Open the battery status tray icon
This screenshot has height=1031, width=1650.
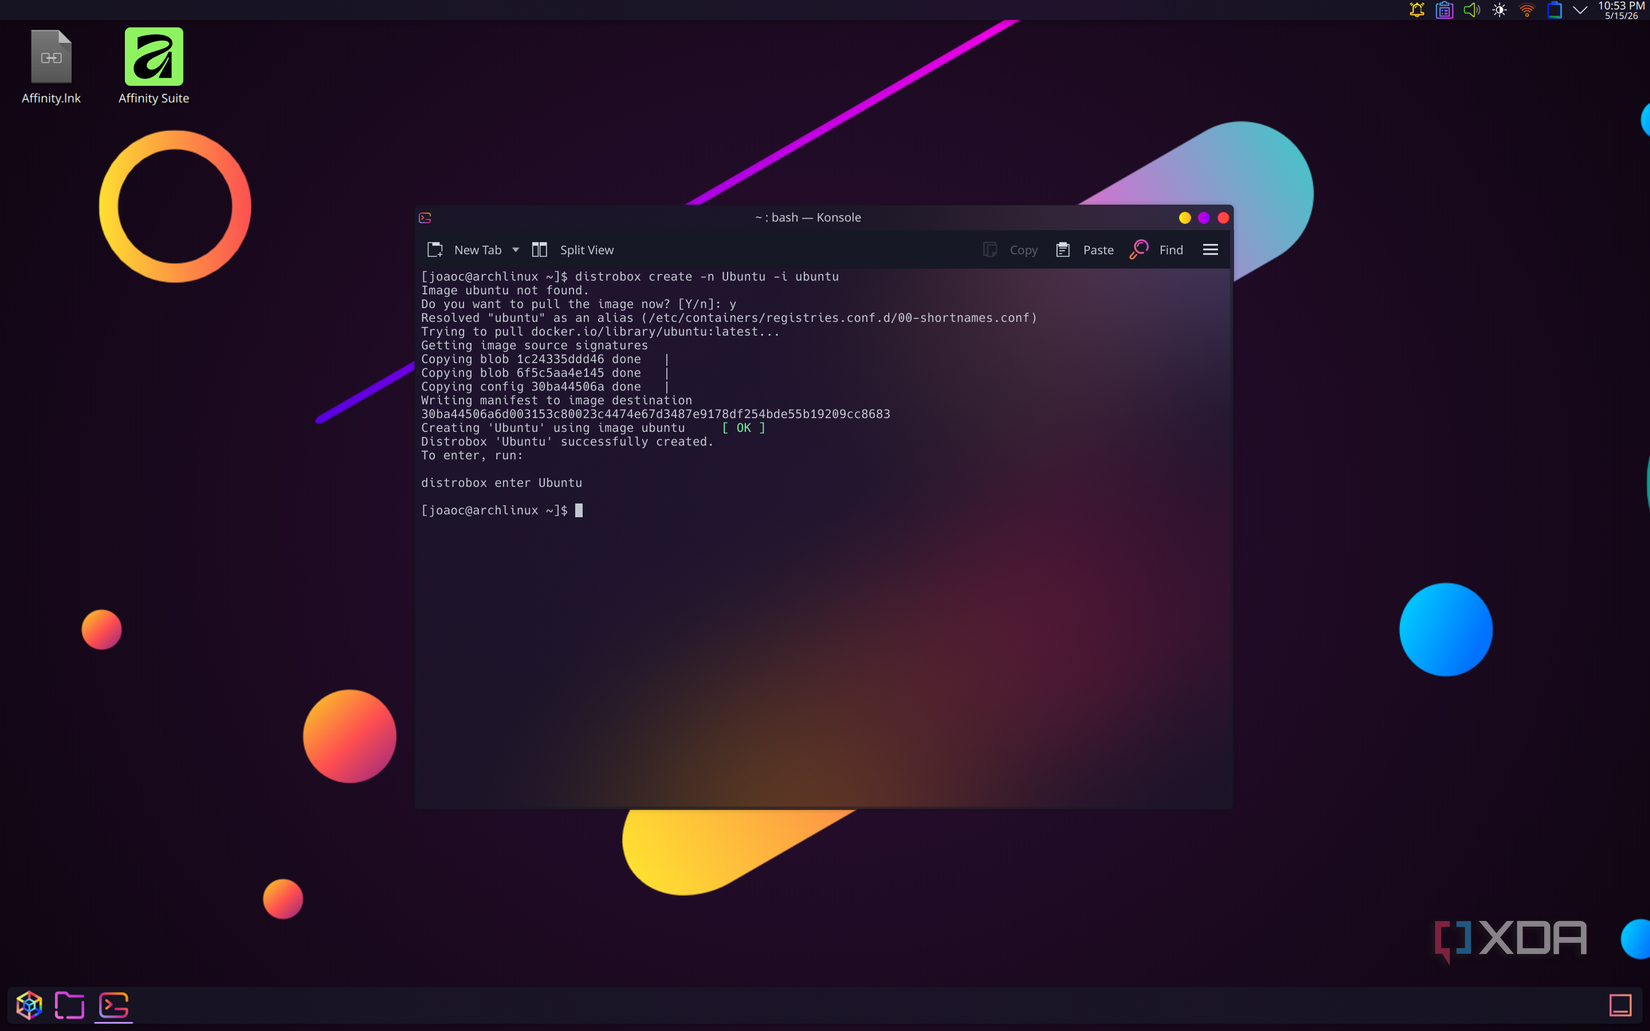(1554, 10)
